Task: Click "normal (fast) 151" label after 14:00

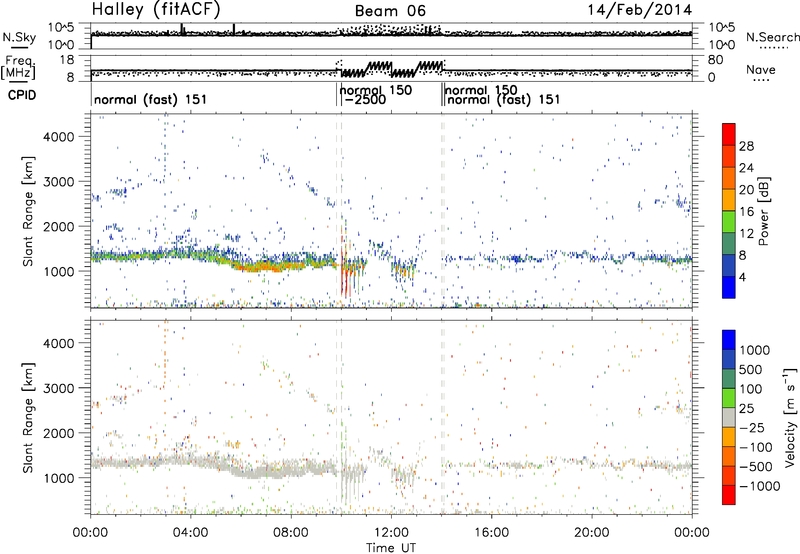Action: pyautogui.click(x=504, y=99)
